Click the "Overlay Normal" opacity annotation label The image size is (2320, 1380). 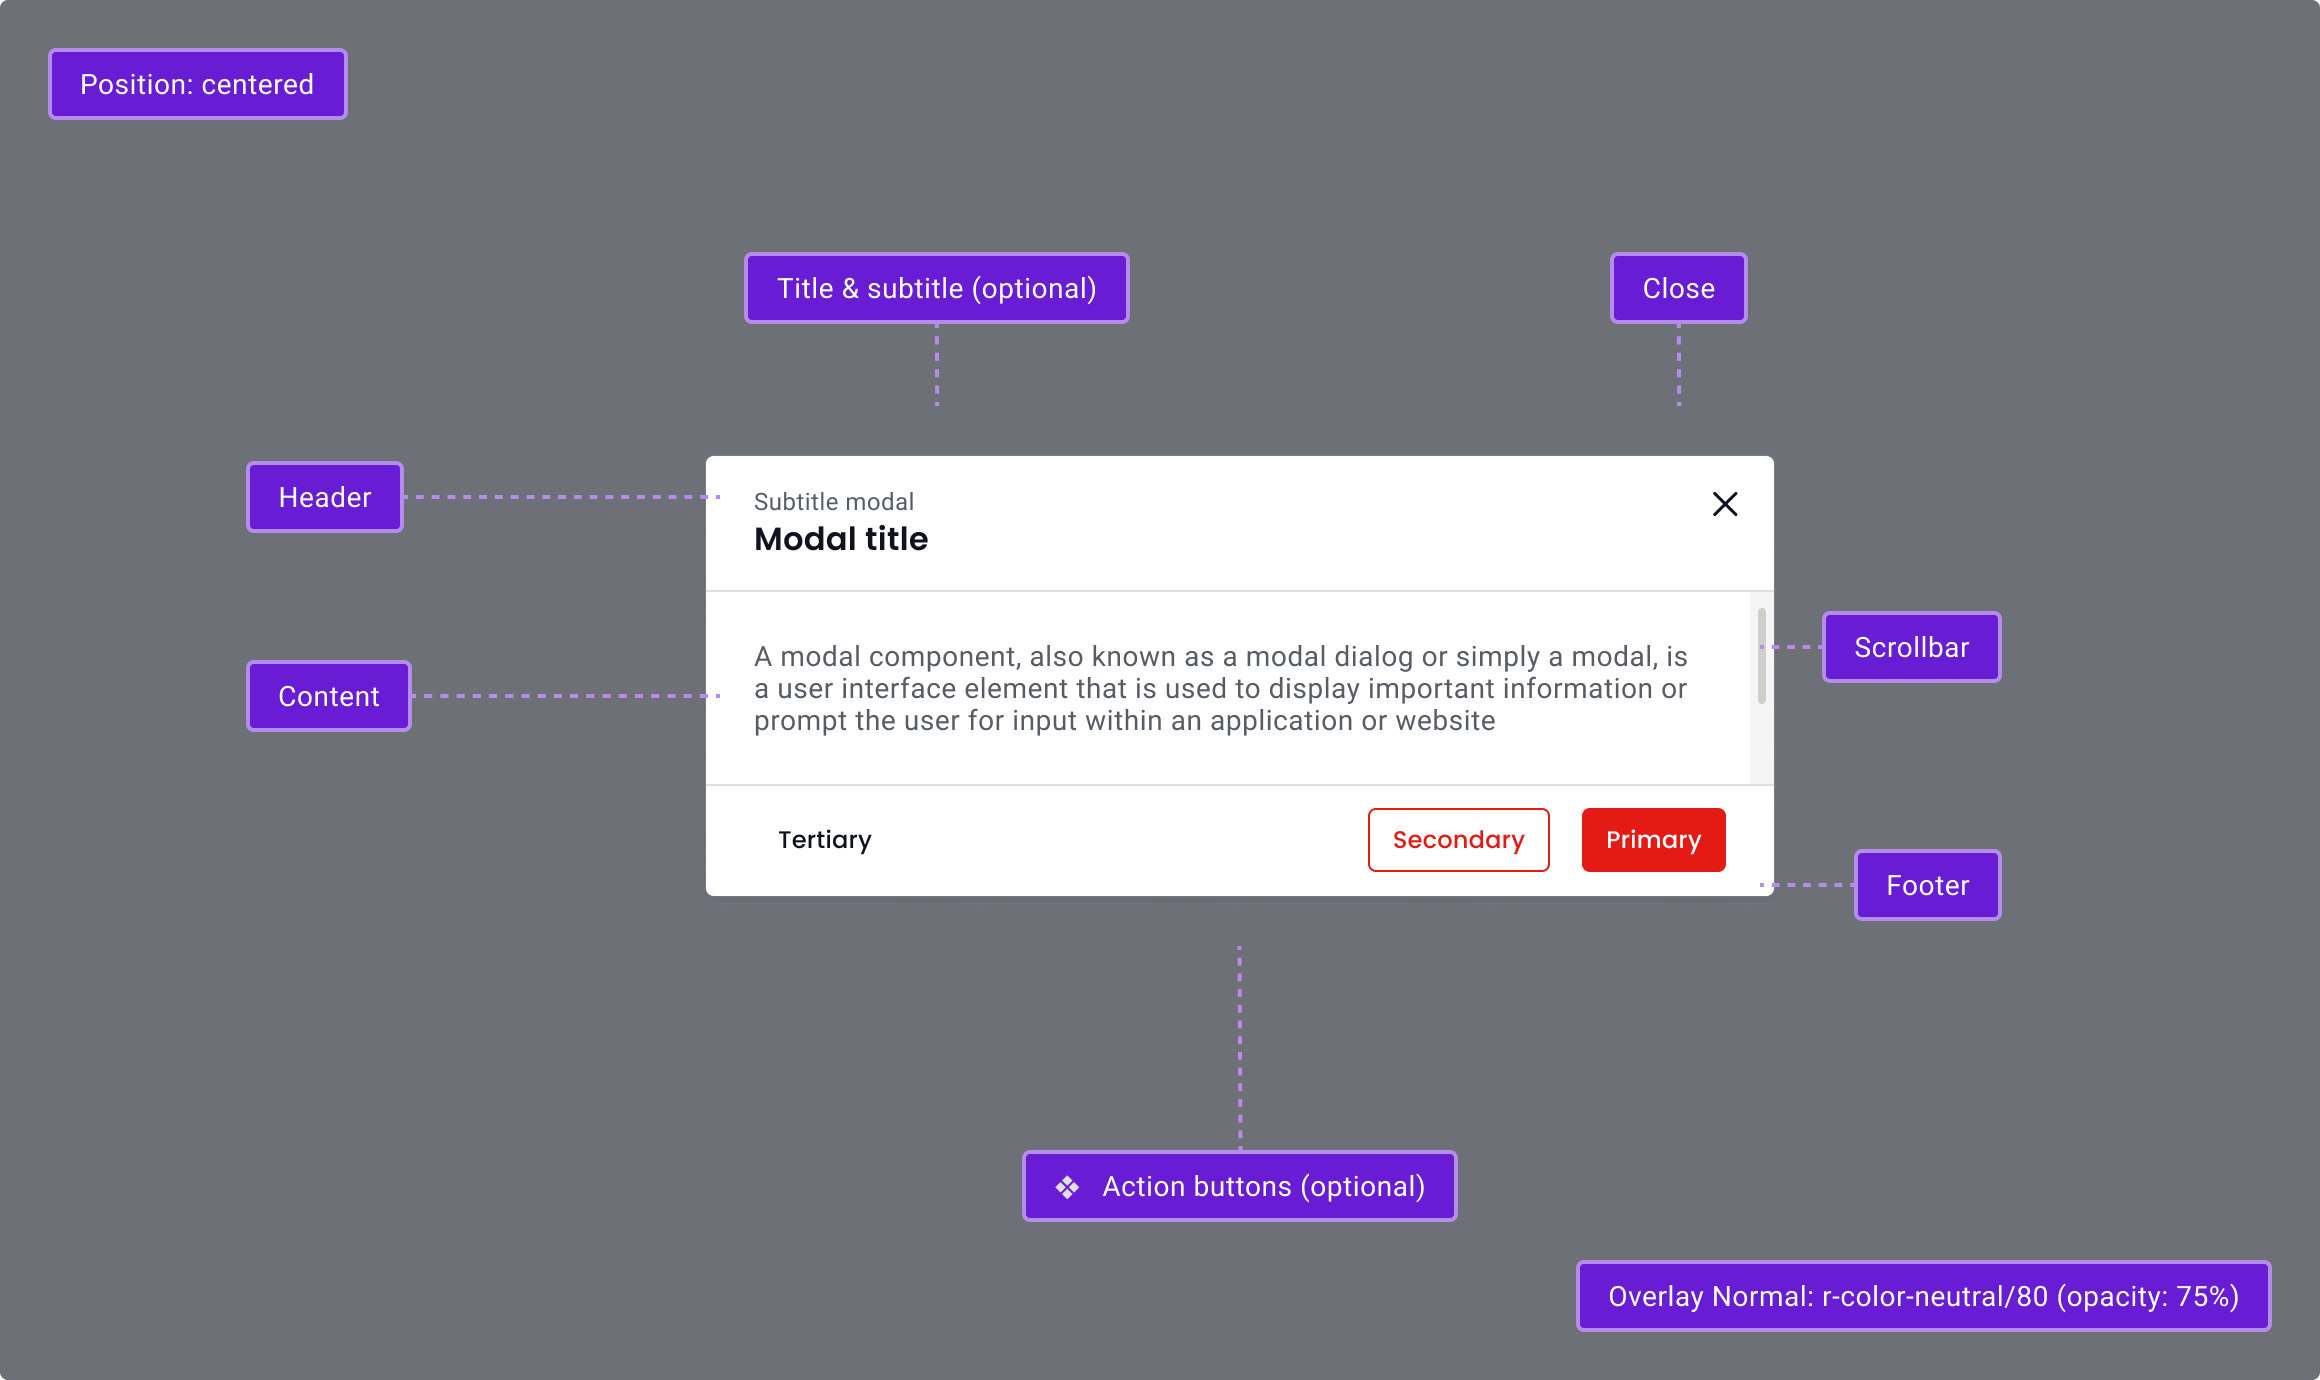tap(1923, 1297)
